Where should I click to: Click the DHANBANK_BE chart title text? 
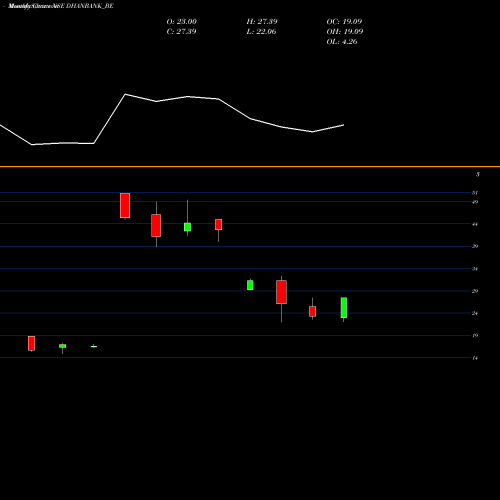point(61,6)
